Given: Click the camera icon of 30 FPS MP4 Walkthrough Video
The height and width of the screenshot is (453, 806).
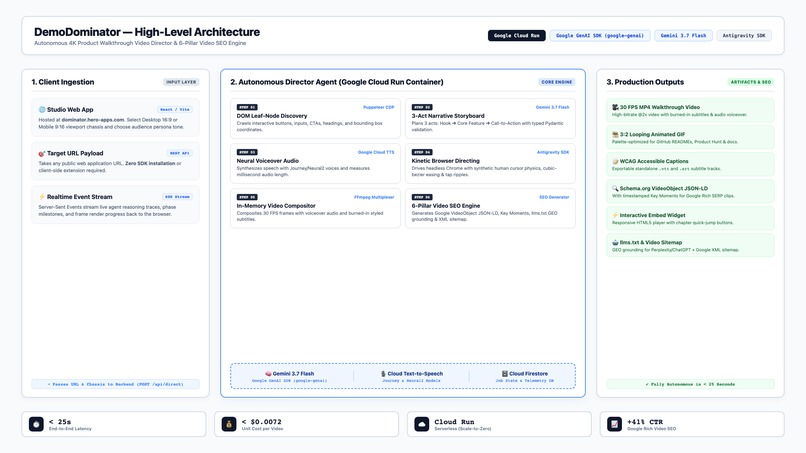Looking at the screenshot, I should (x=615, y=107).
